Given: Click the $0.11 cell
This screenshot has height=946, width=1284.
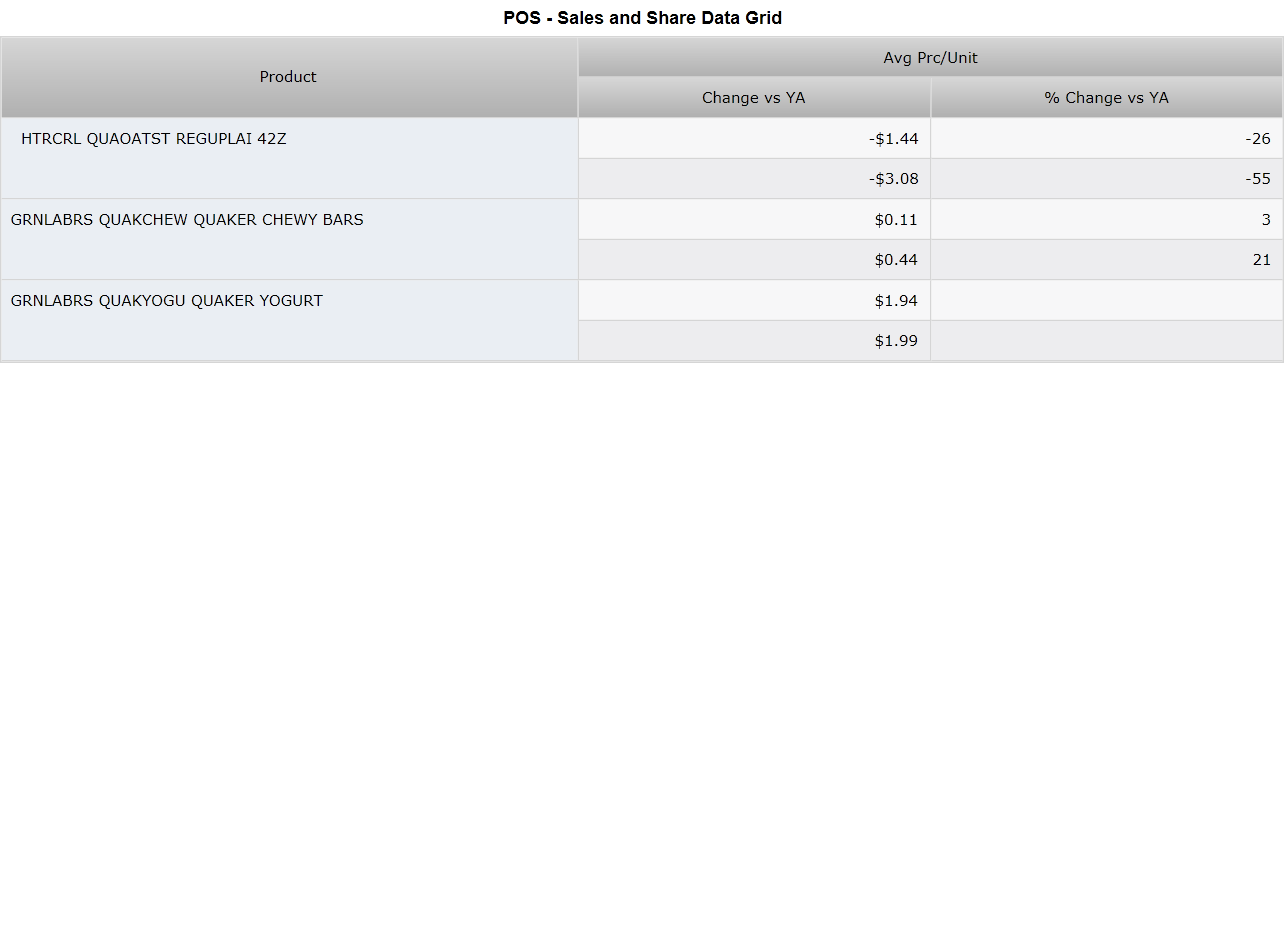Looking at the screenshot, I should [754, 220].
